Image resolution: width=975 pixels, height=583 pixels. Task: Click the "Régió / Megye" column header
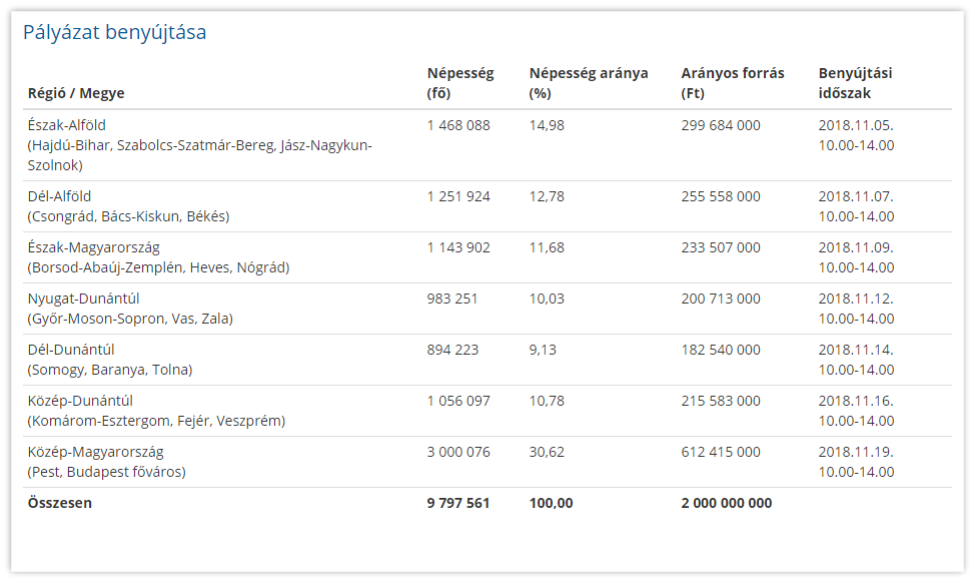pyautogui.click(x=76, y=93)
